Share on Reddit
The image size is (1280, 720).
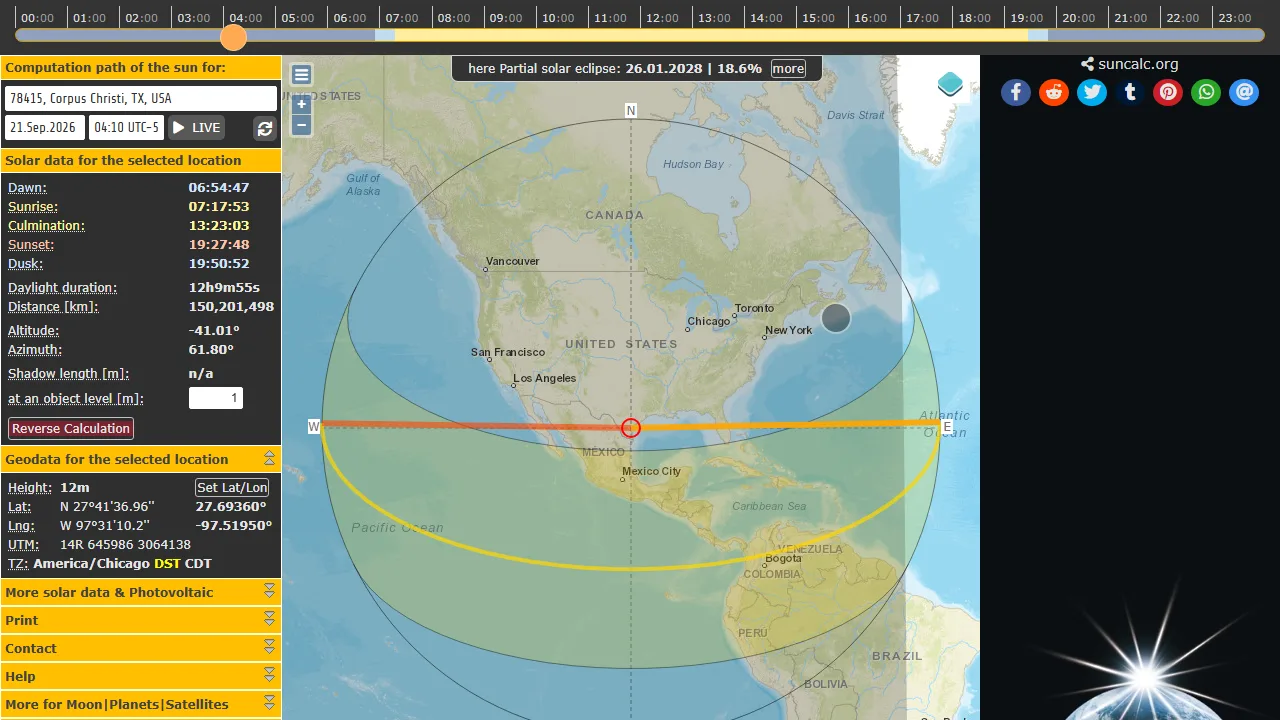click(1054, 92)
